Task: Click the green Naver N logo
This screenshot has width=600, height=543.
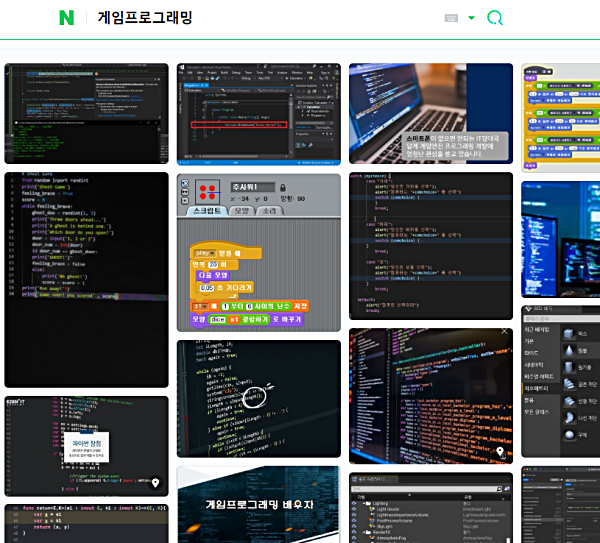Action: pyautogui.click(x=67, y=18)
